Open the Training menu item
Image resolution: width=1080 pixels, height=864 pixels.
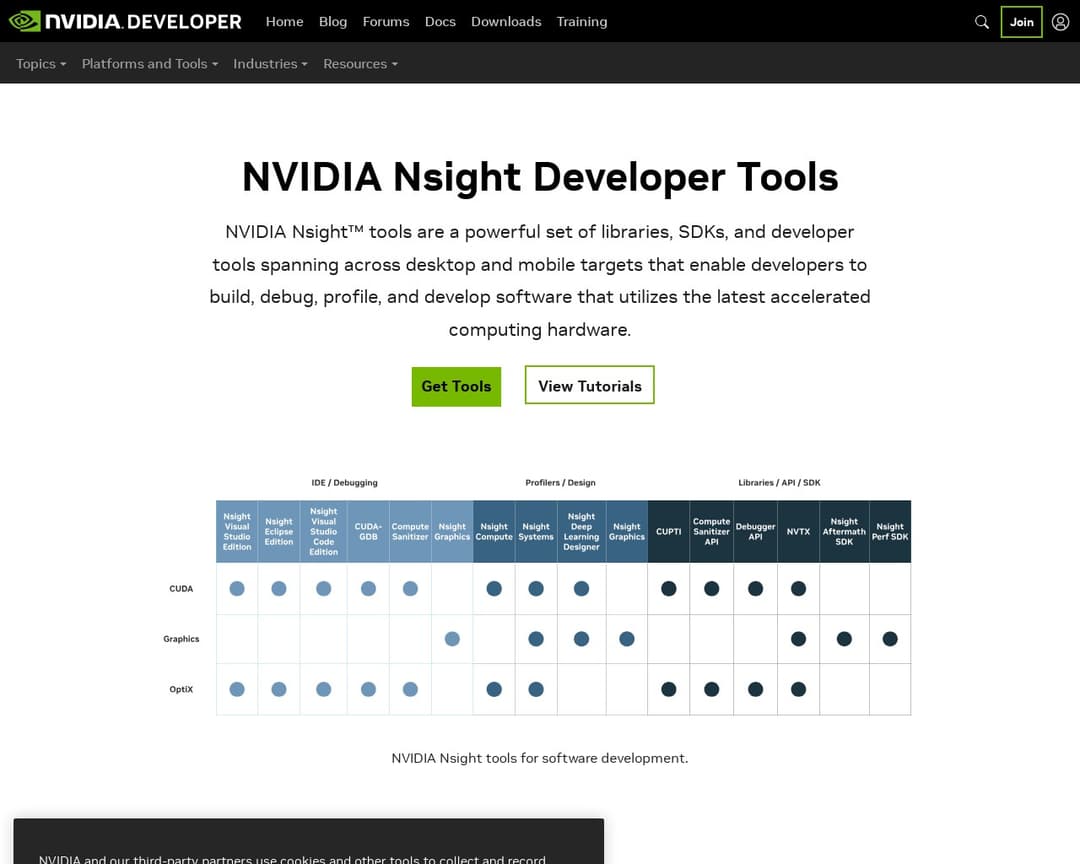click(x=582, y=22)
